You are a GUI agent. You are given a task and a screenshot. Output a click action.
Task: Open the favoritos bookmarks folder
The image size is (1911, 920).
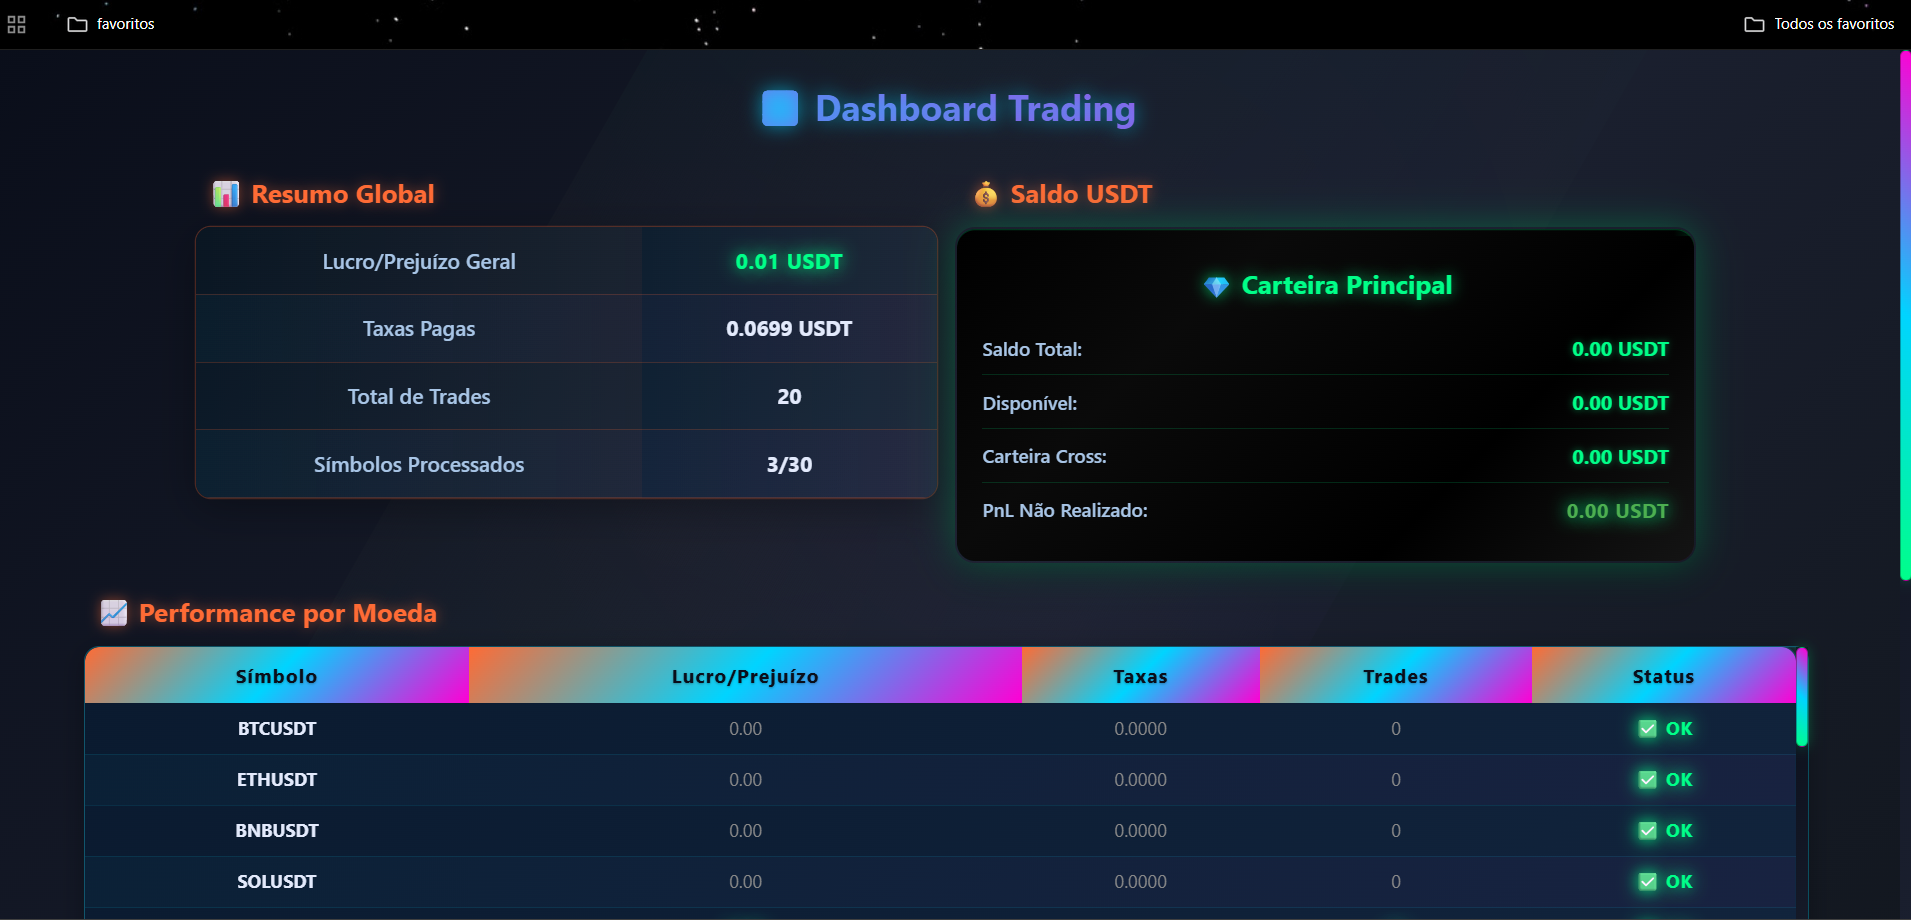pyautogui.click(x=111, y=24)
